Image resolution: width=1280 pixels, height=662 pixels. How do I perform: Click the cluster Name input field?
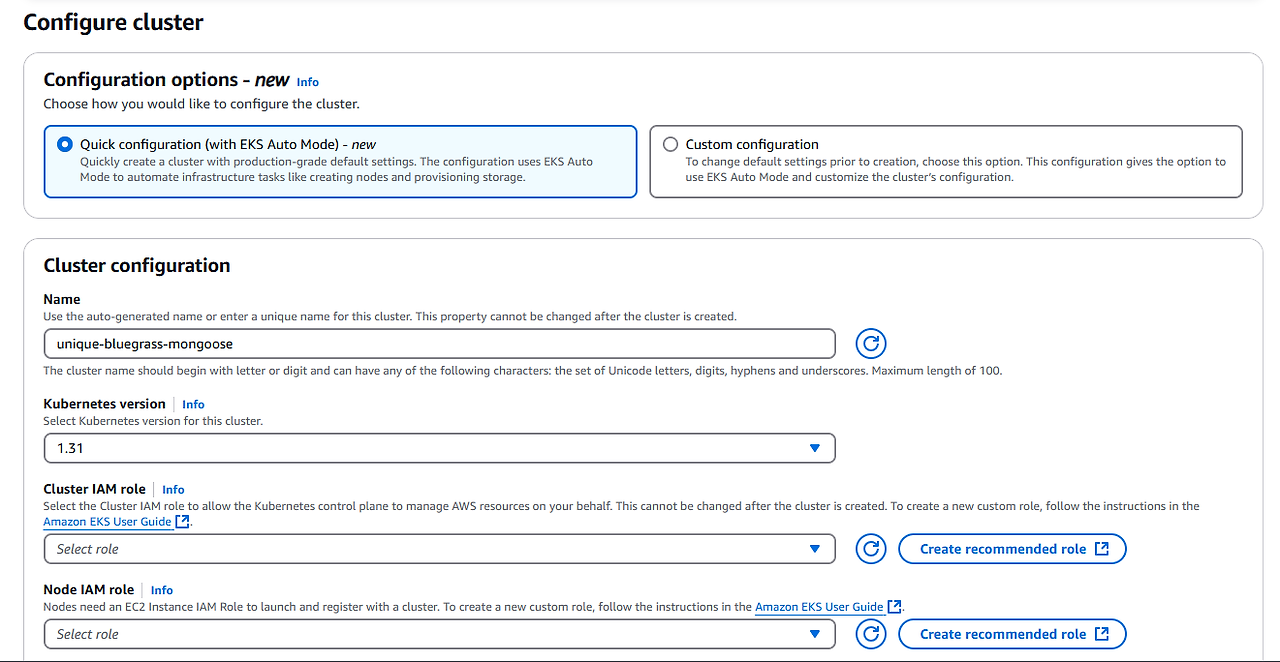439,344
